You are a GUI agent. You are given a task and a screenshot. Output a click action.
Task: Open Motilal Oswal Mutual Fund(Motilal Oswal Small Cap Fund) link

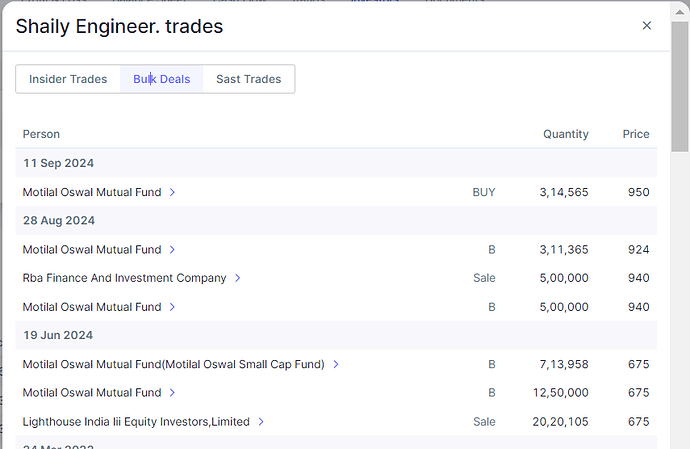pos(173,365)
